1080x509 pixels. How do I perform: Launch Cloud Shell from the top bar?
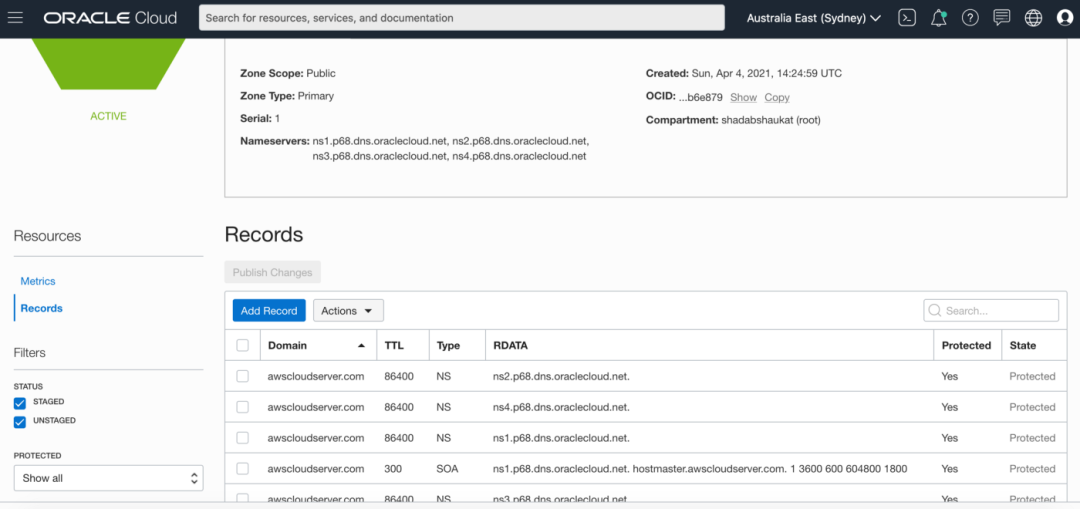click(x=907, y=19)
